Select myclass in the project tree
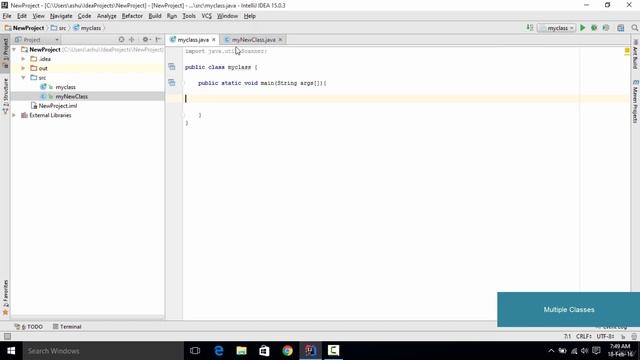 [65, 87]
